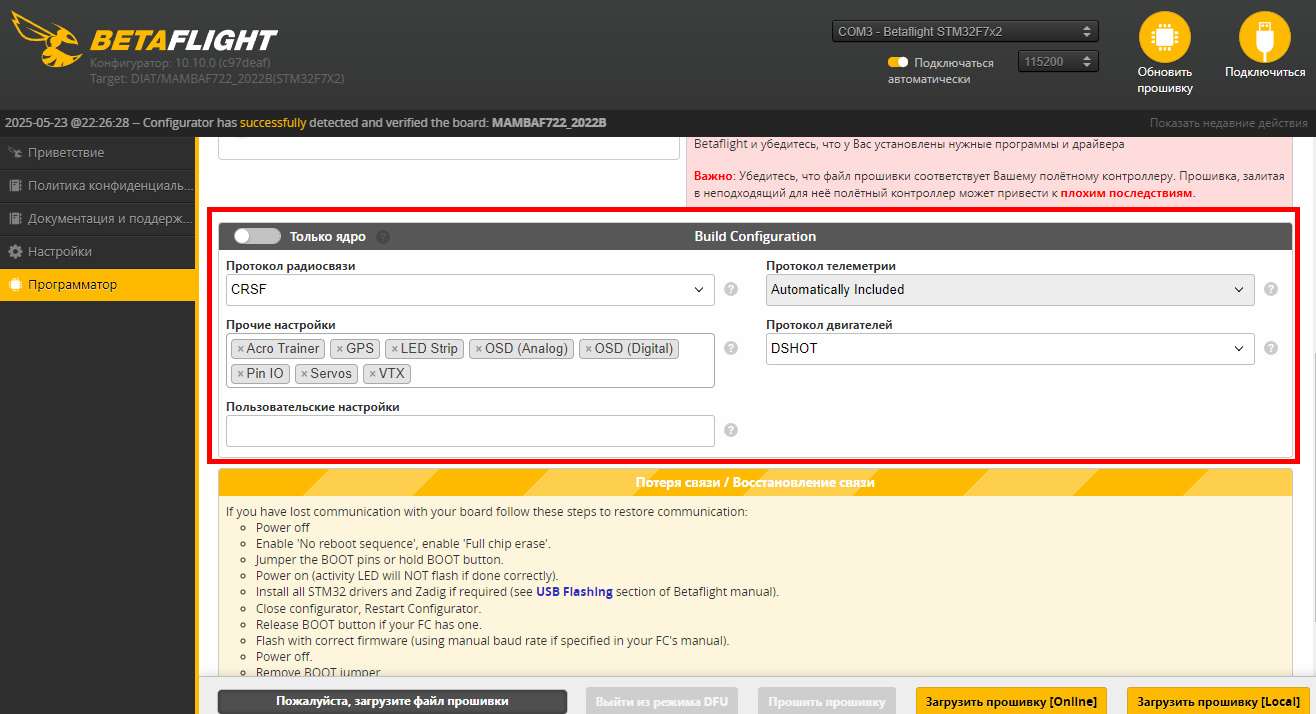Open the Документация и поддержка tab
The image size is (1316, 714).
click(97, 219)
